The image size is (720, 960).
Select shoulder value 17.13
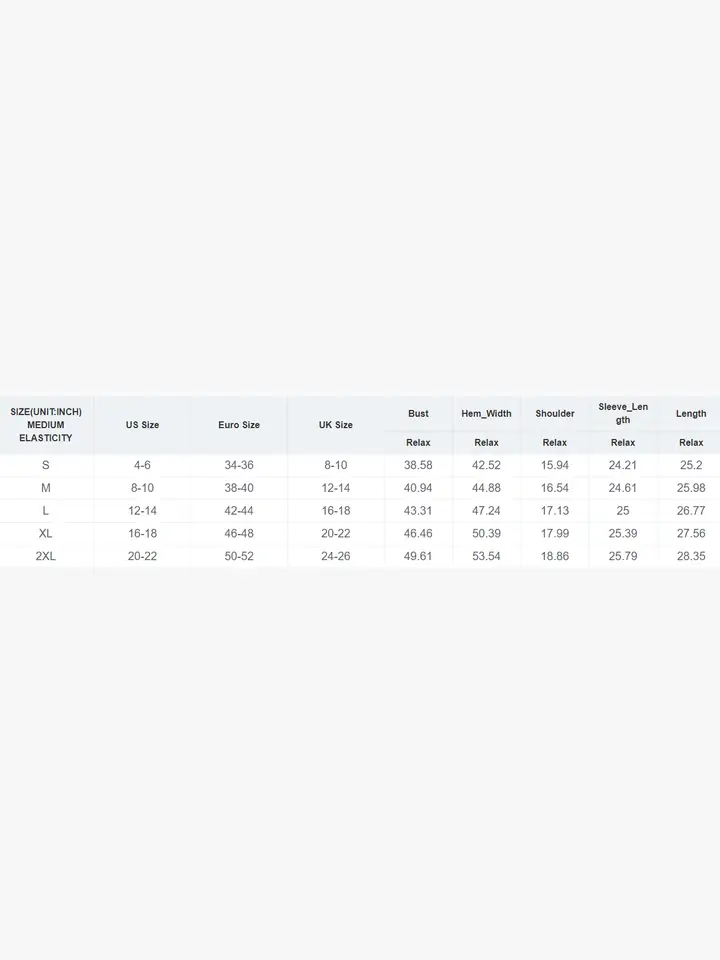[555, 511]
